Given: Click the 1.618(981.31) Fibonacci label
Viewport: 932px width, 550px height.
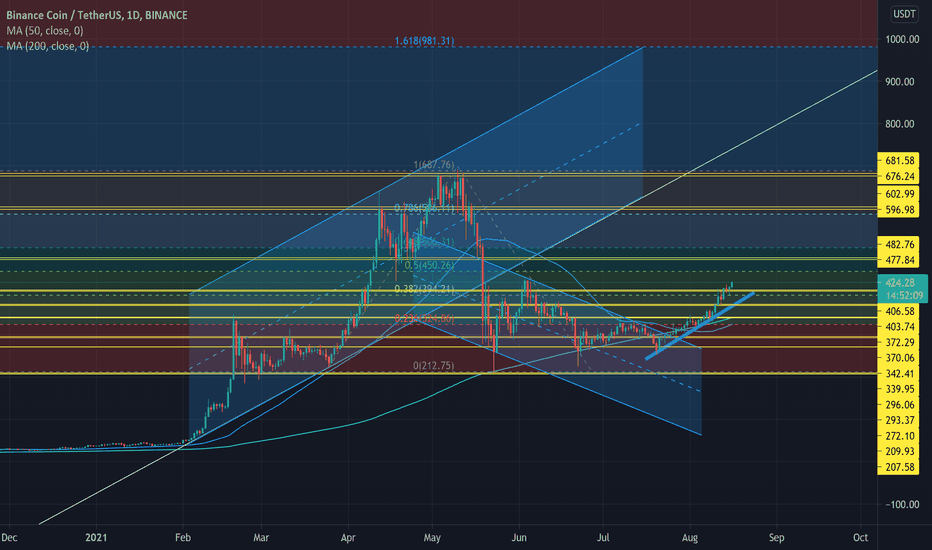Looking at the screenshot, I should (x=424, y=41).
